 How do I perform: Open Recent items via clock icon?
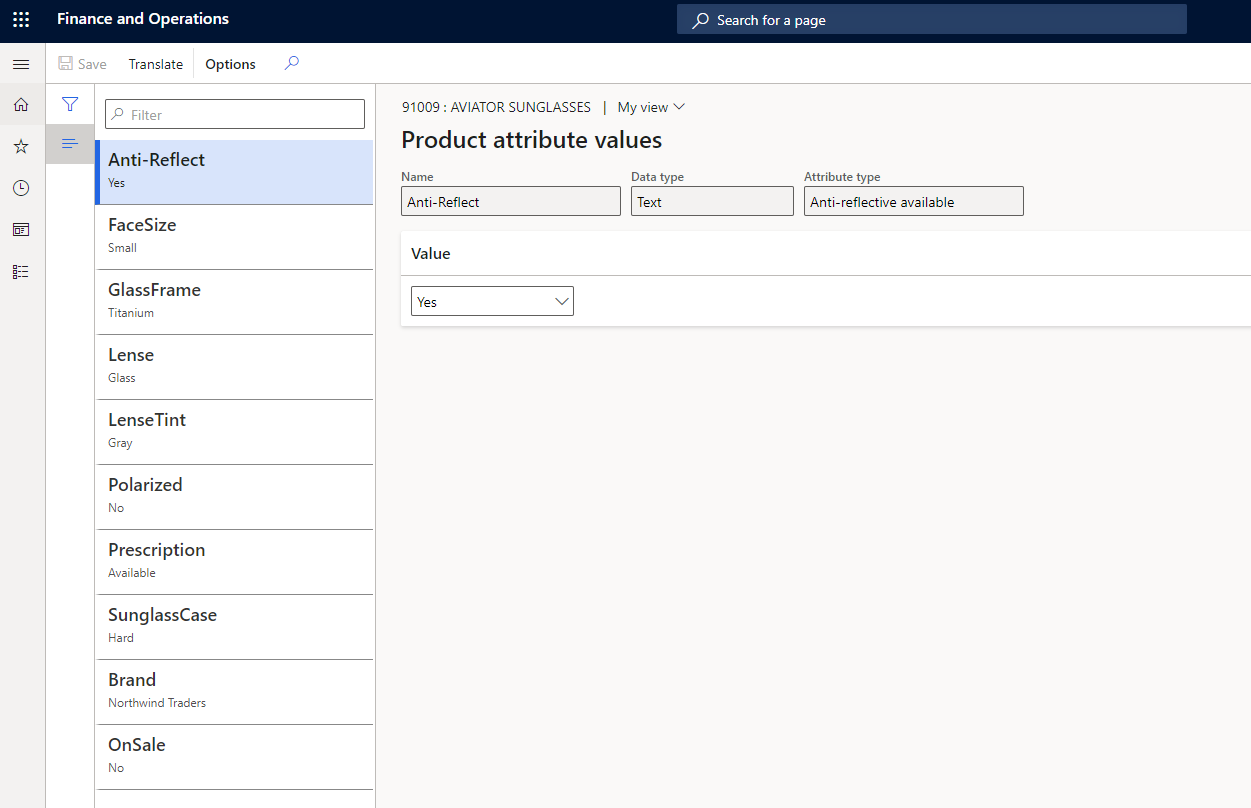20,187
